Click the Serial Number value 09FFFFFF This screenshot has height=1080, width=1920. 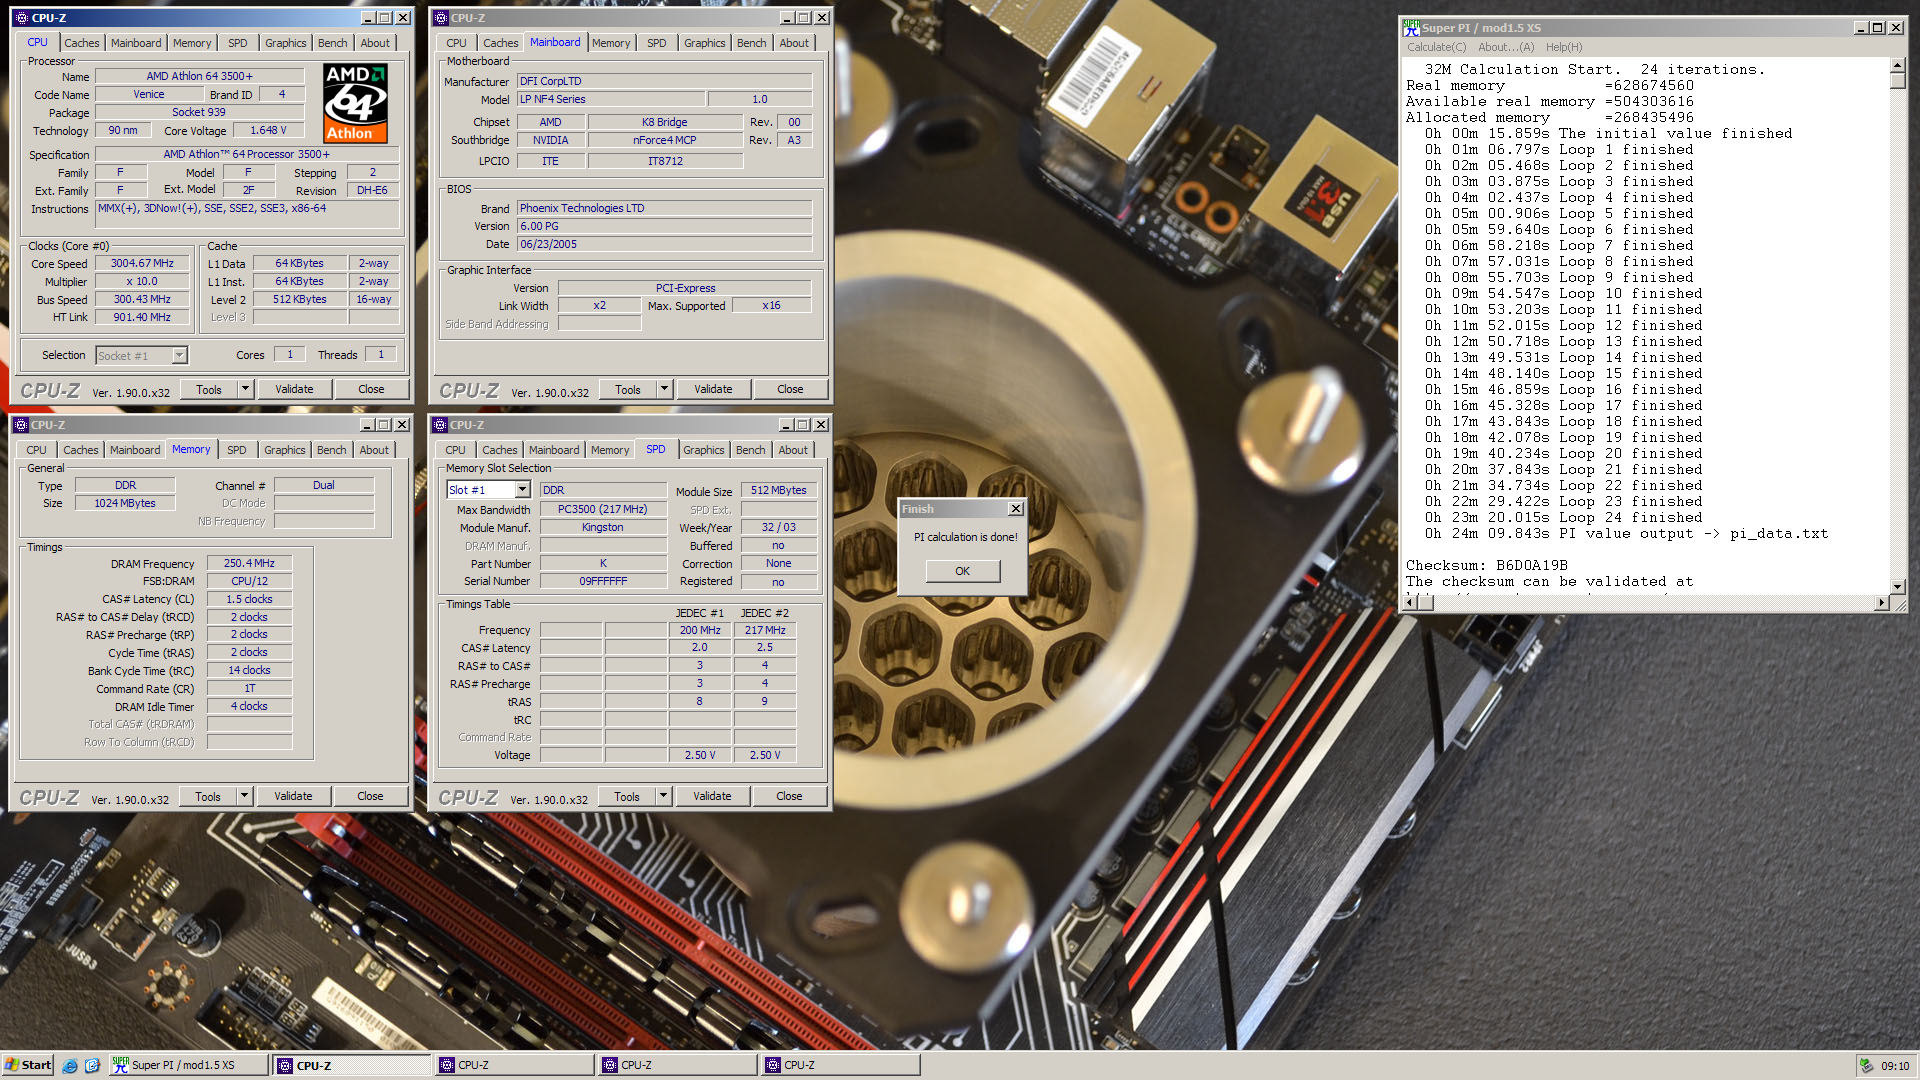pos(603,581)
